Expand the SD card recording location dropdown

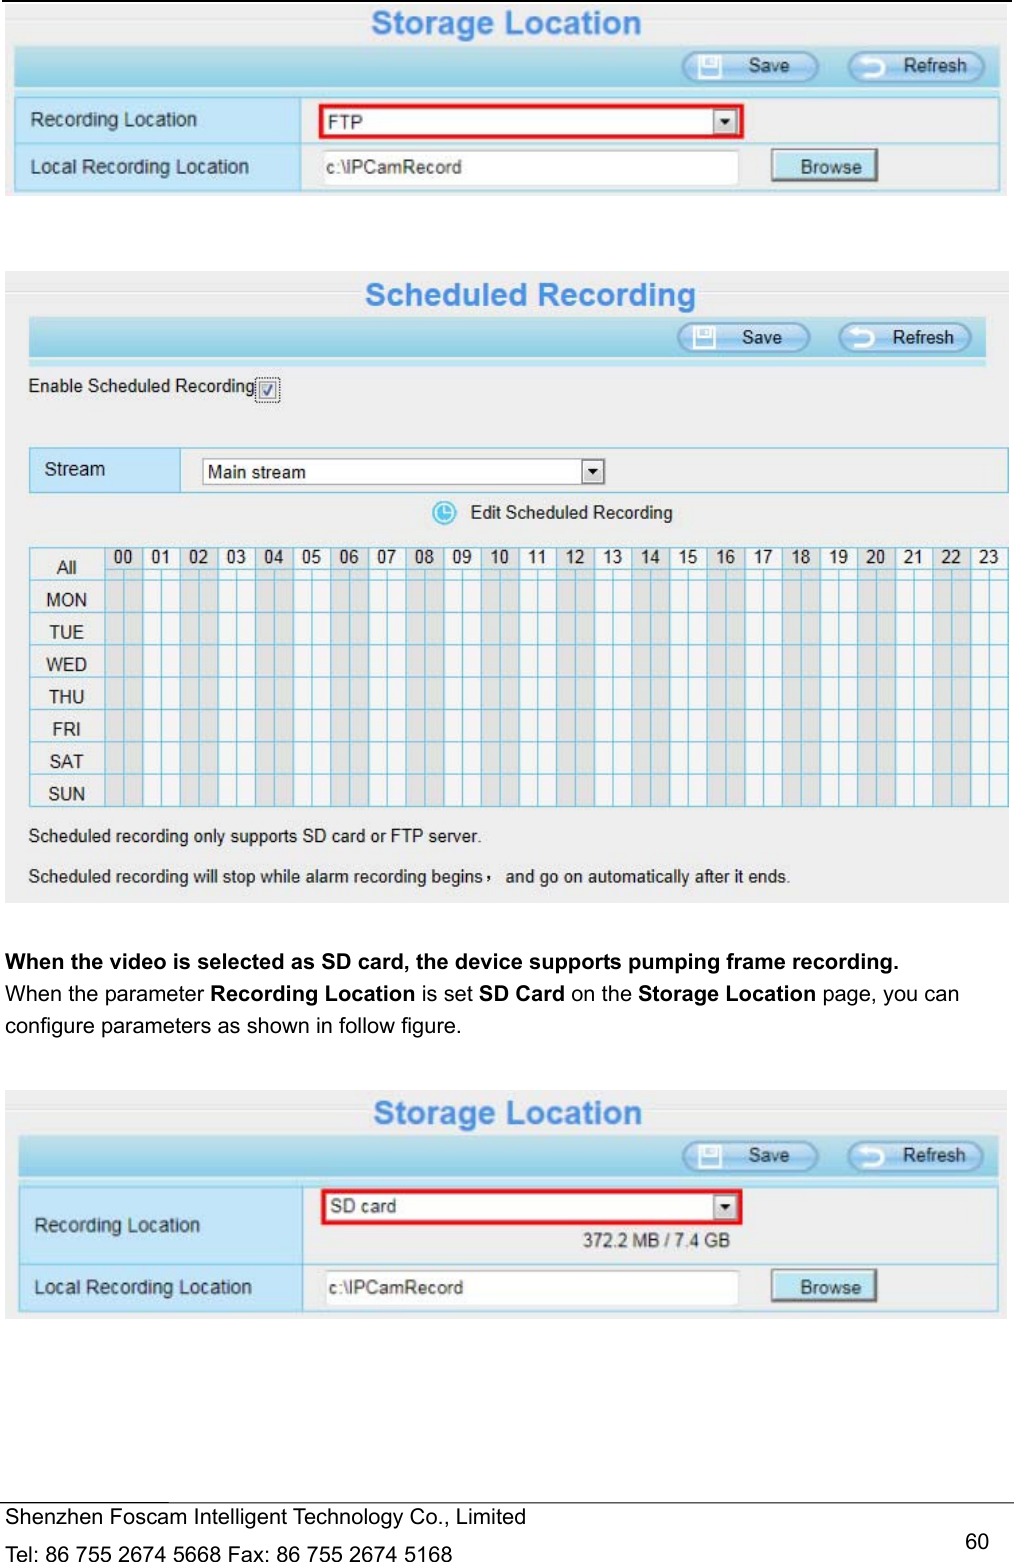726,1206
